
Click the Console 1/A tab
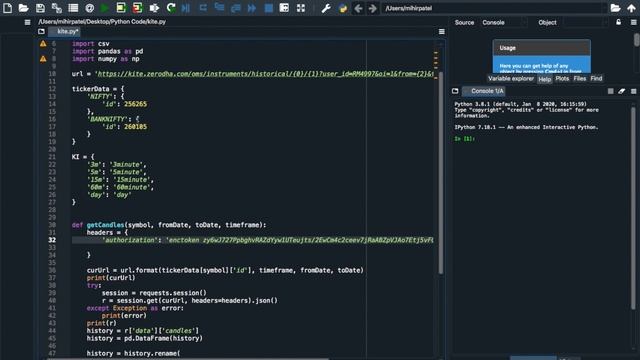pos(484,91)
